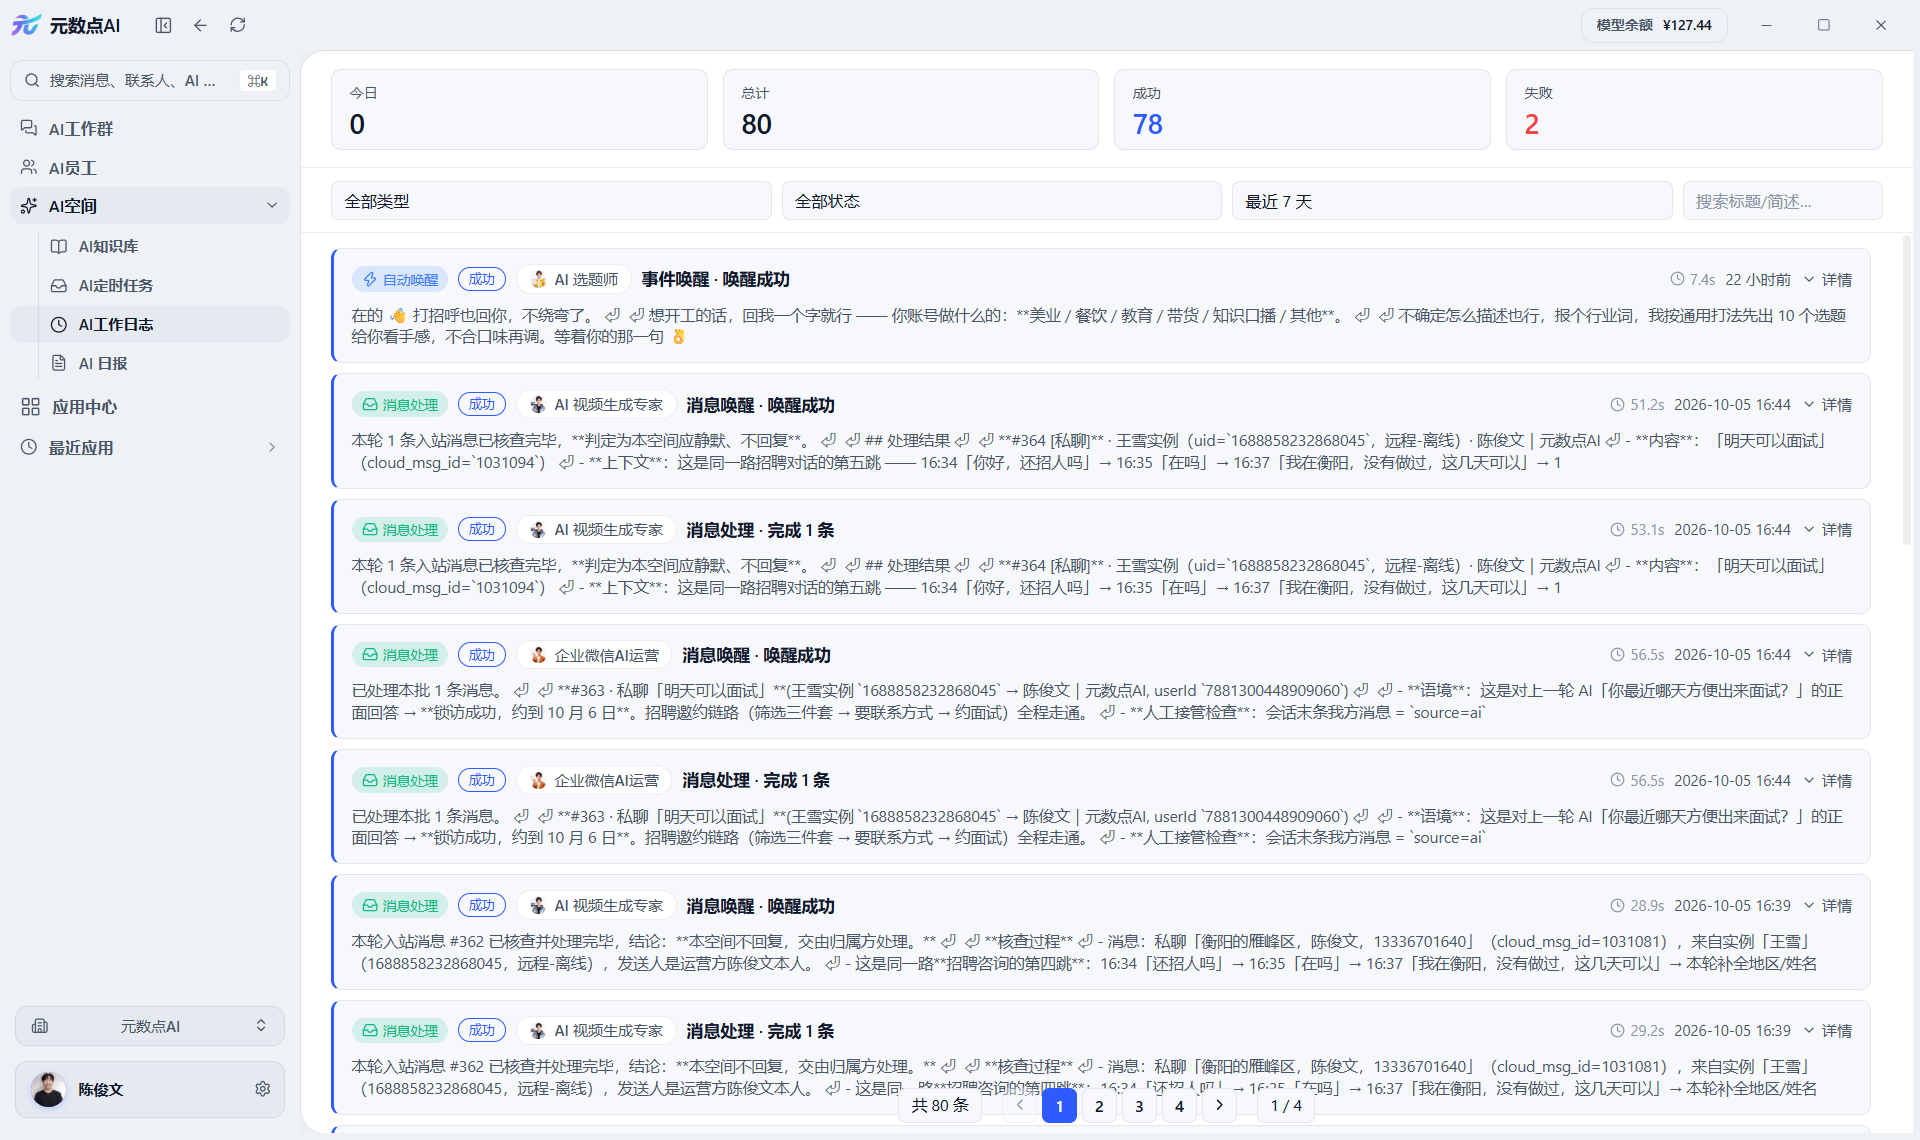Click the 元数点AI logo icon
This screenshot has height=1140, width=1920.
click(26, 25)
